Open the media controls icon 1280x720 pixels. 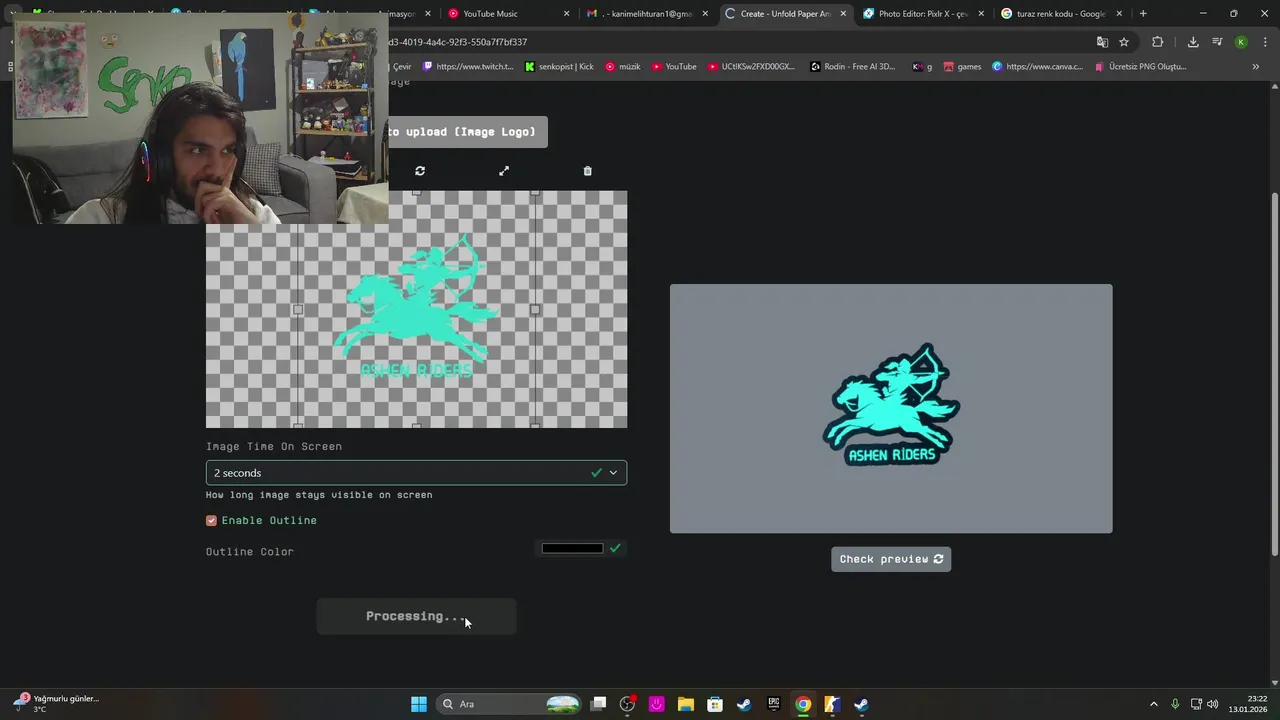pos(1217,42)
